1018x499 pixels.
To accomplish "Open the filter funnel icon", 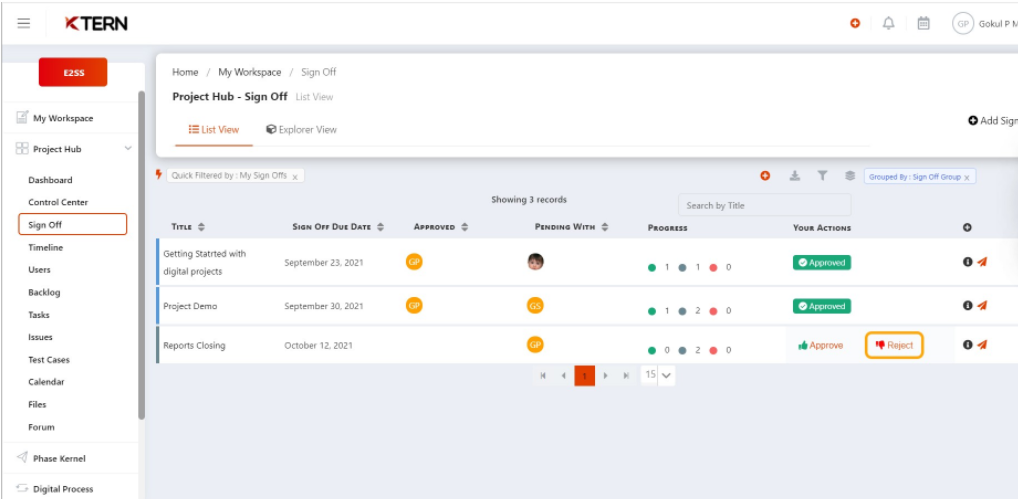I will [x=822, y=176].
